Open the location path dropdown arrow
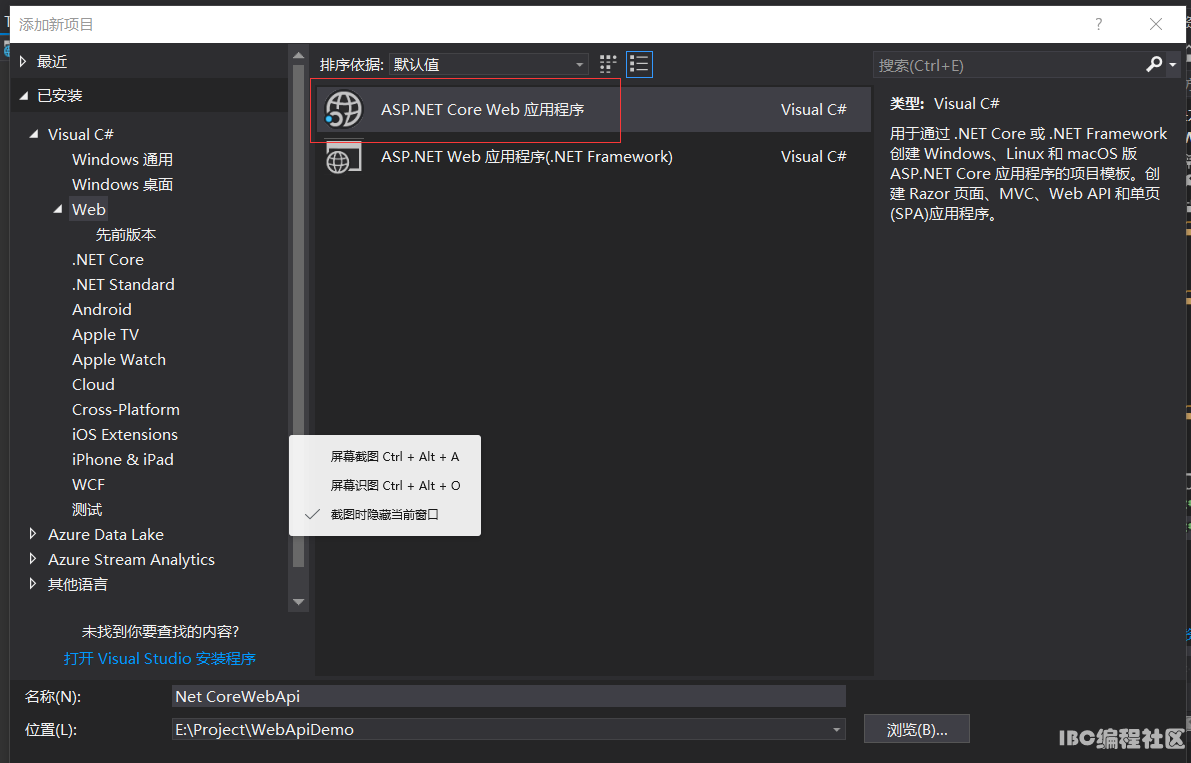This screenshot has width=1191, height=763. [836, 730]
